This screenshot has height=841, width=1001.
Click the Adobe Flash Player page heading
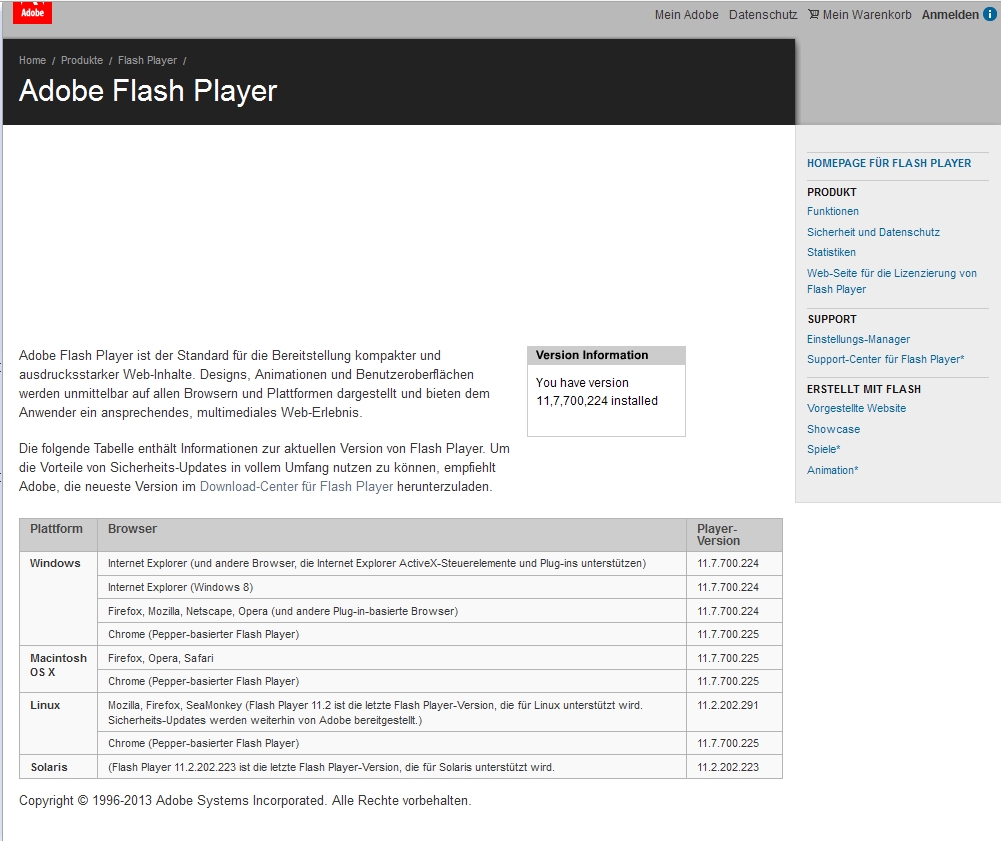point(148,91)
